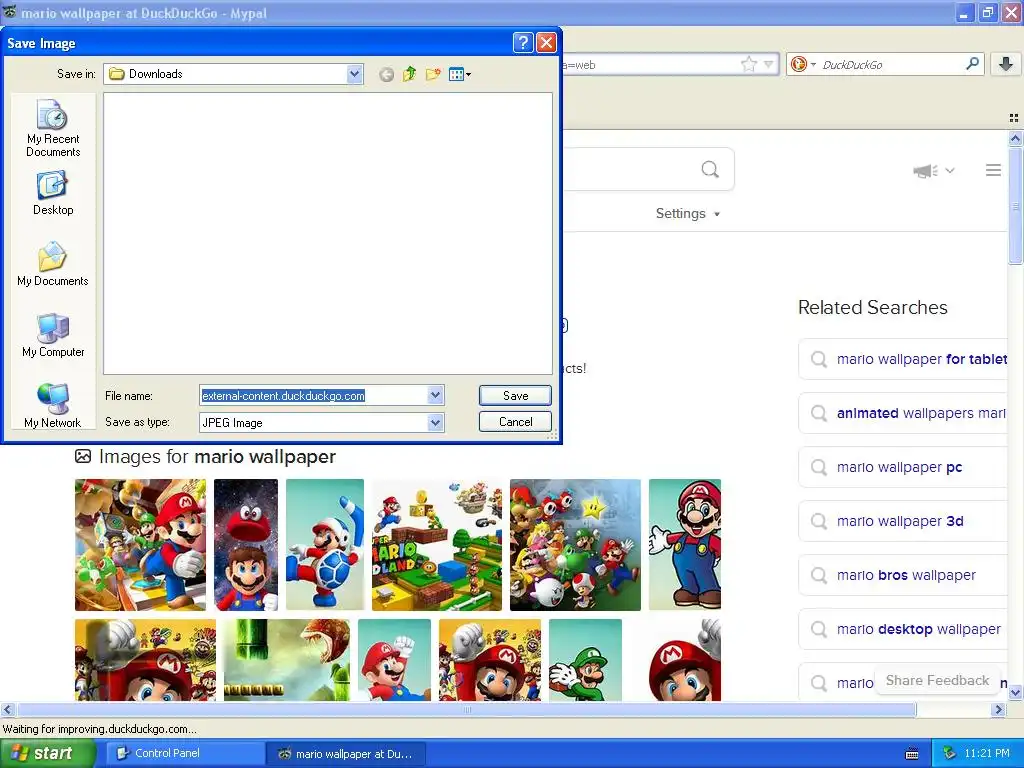Open the Start menu

pos(47,753)
